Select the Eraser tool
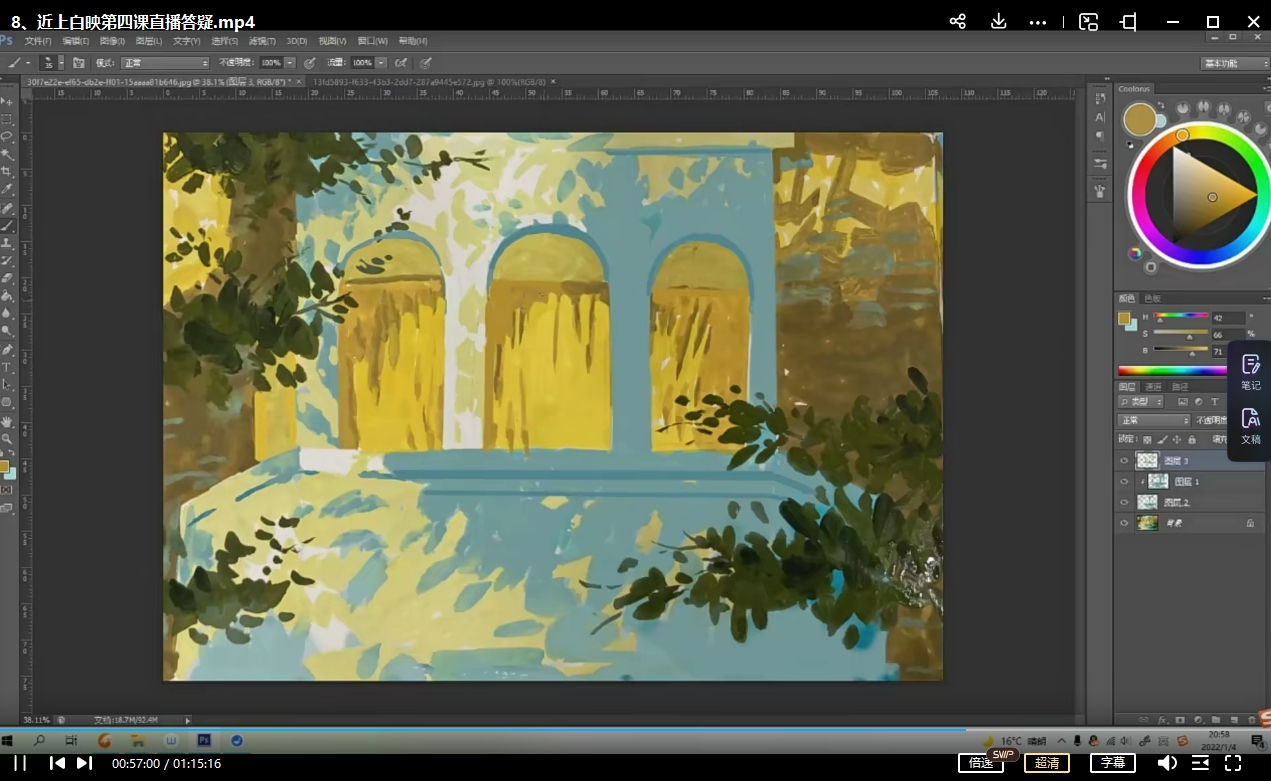The height and width of the screenshot is (781, 1271). tap(7, 278)
